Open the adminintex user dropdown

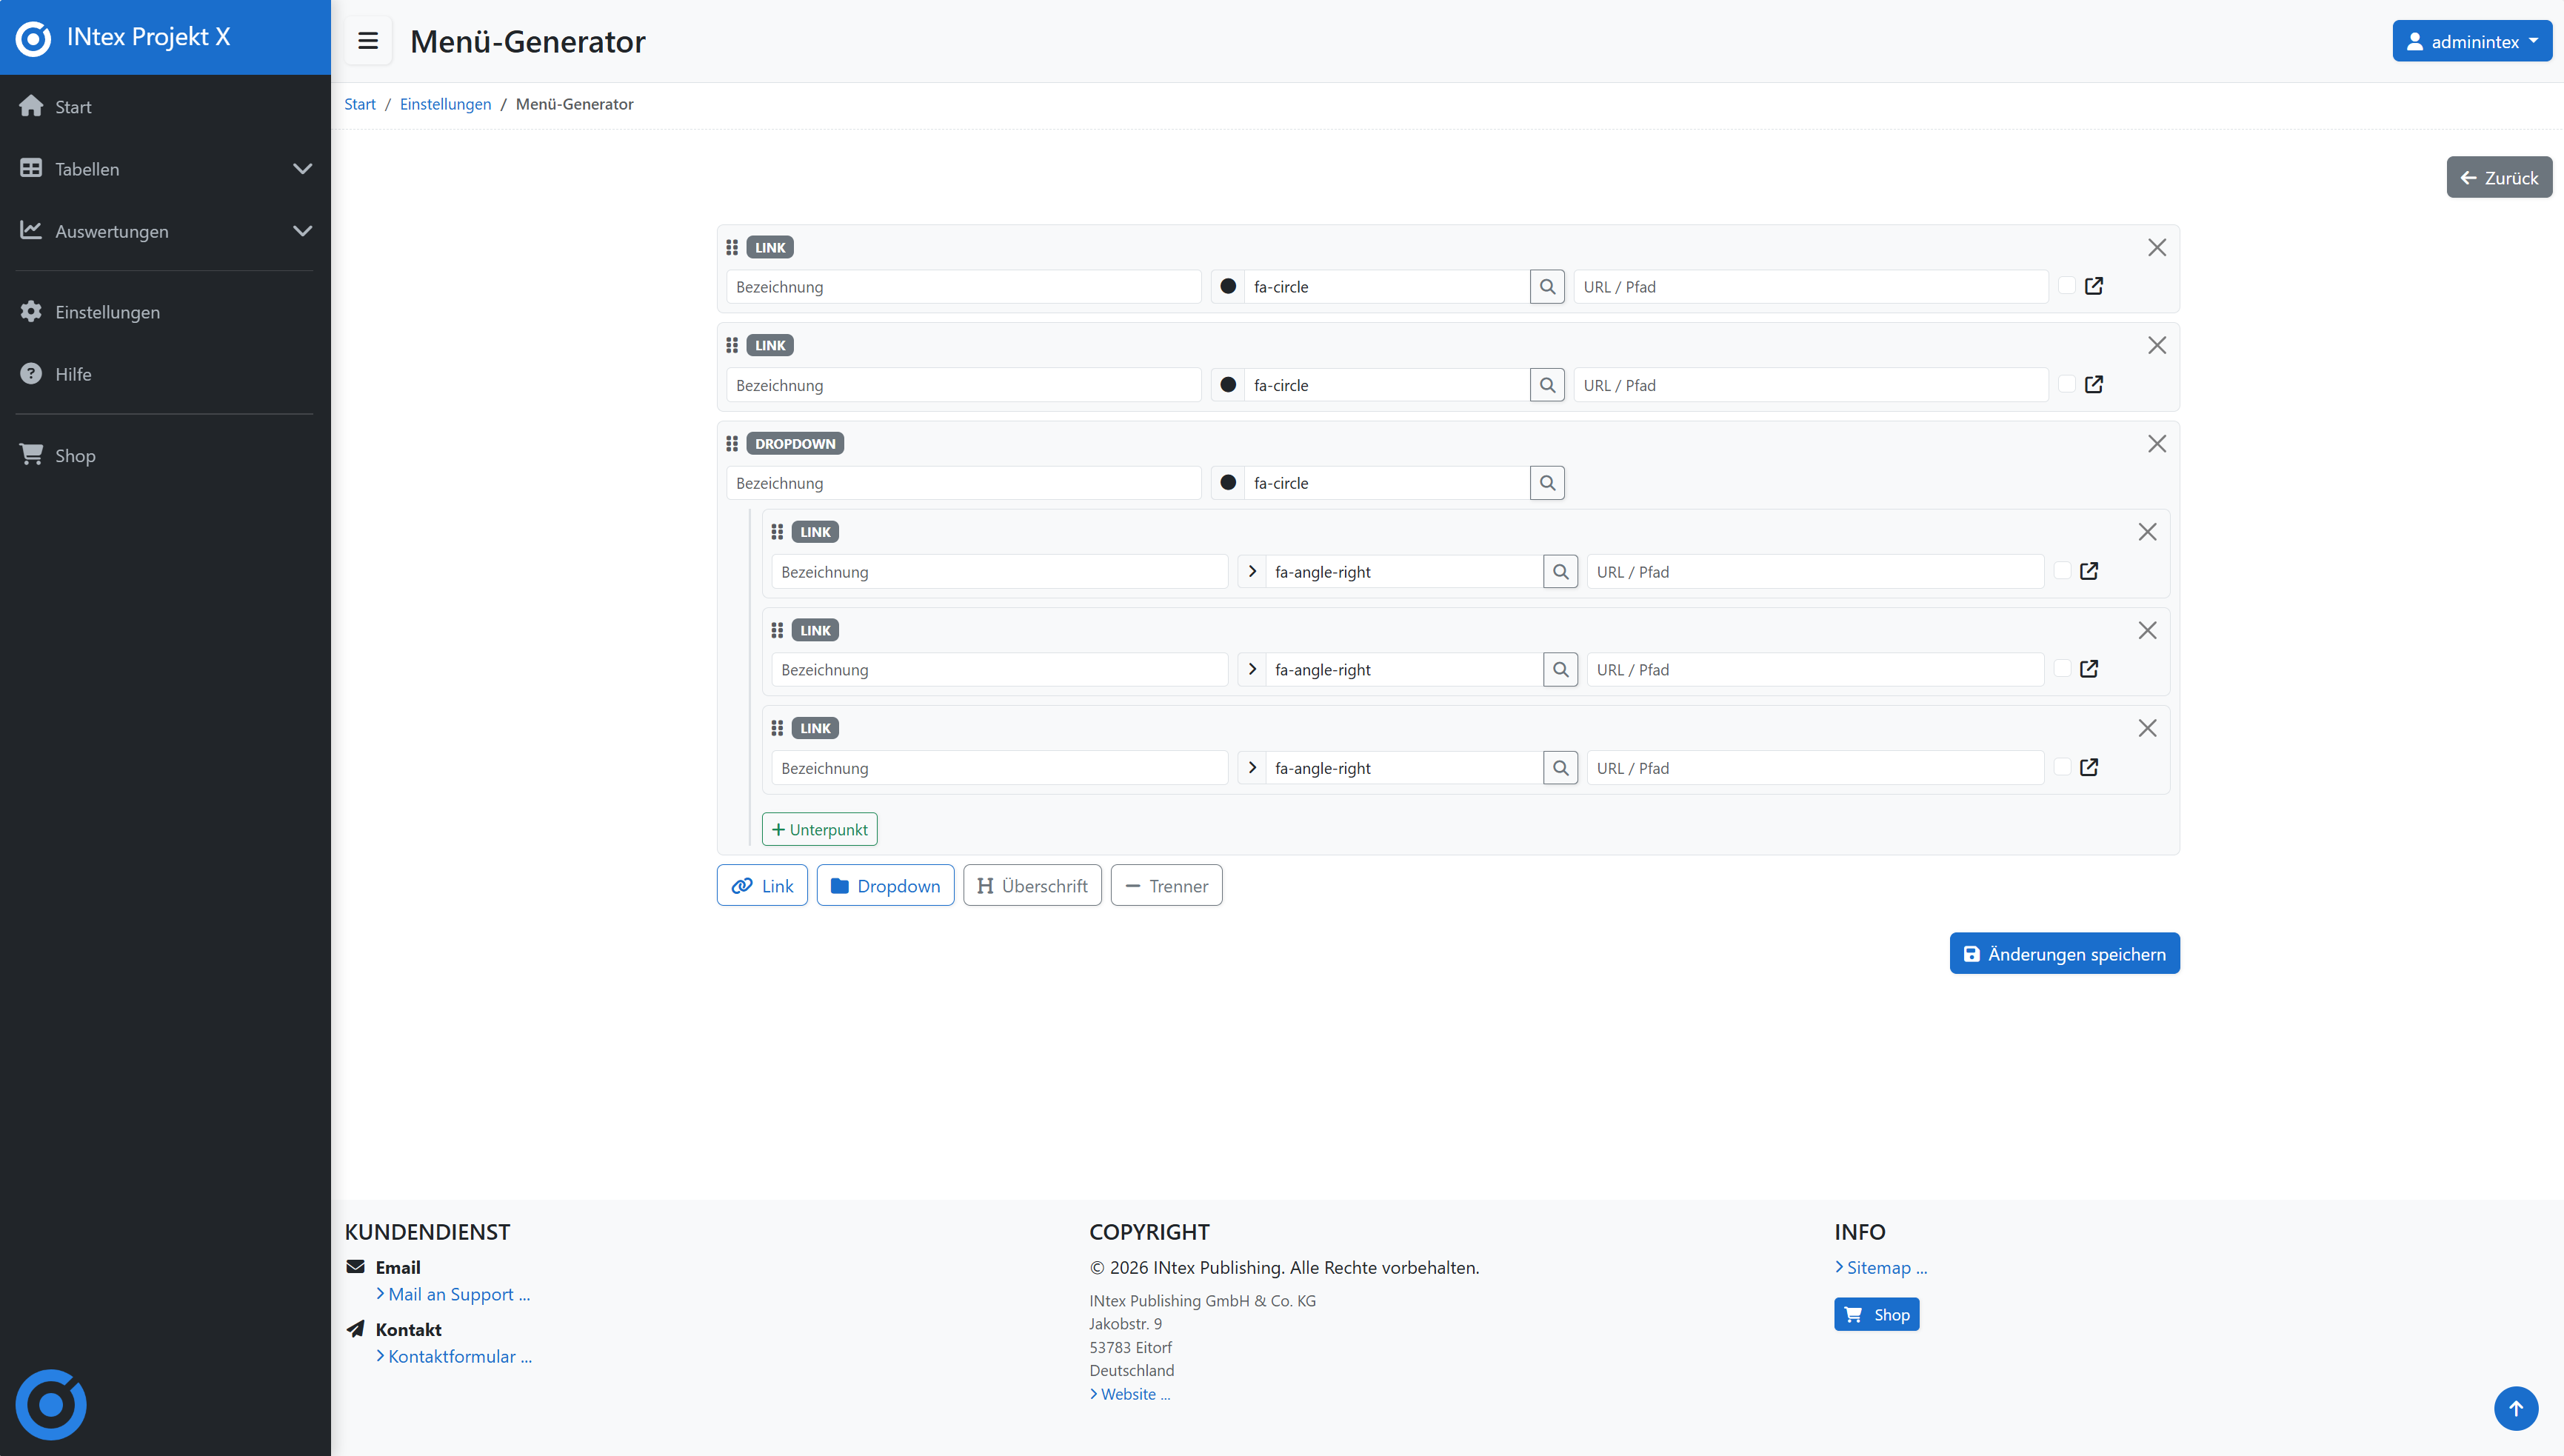click(x=2471, y=41)
